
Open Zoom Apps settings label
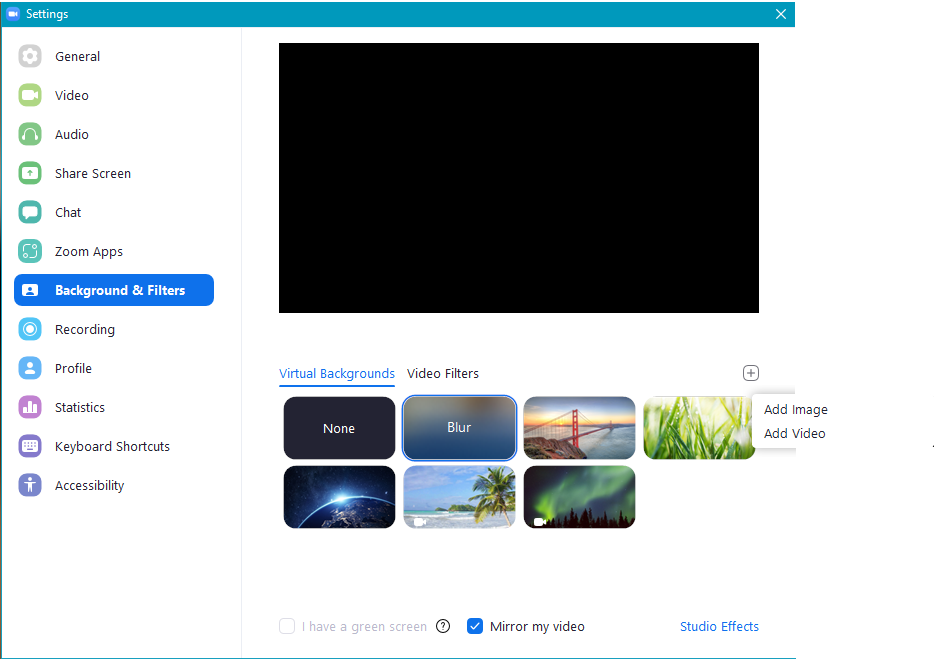pos(89,252)
